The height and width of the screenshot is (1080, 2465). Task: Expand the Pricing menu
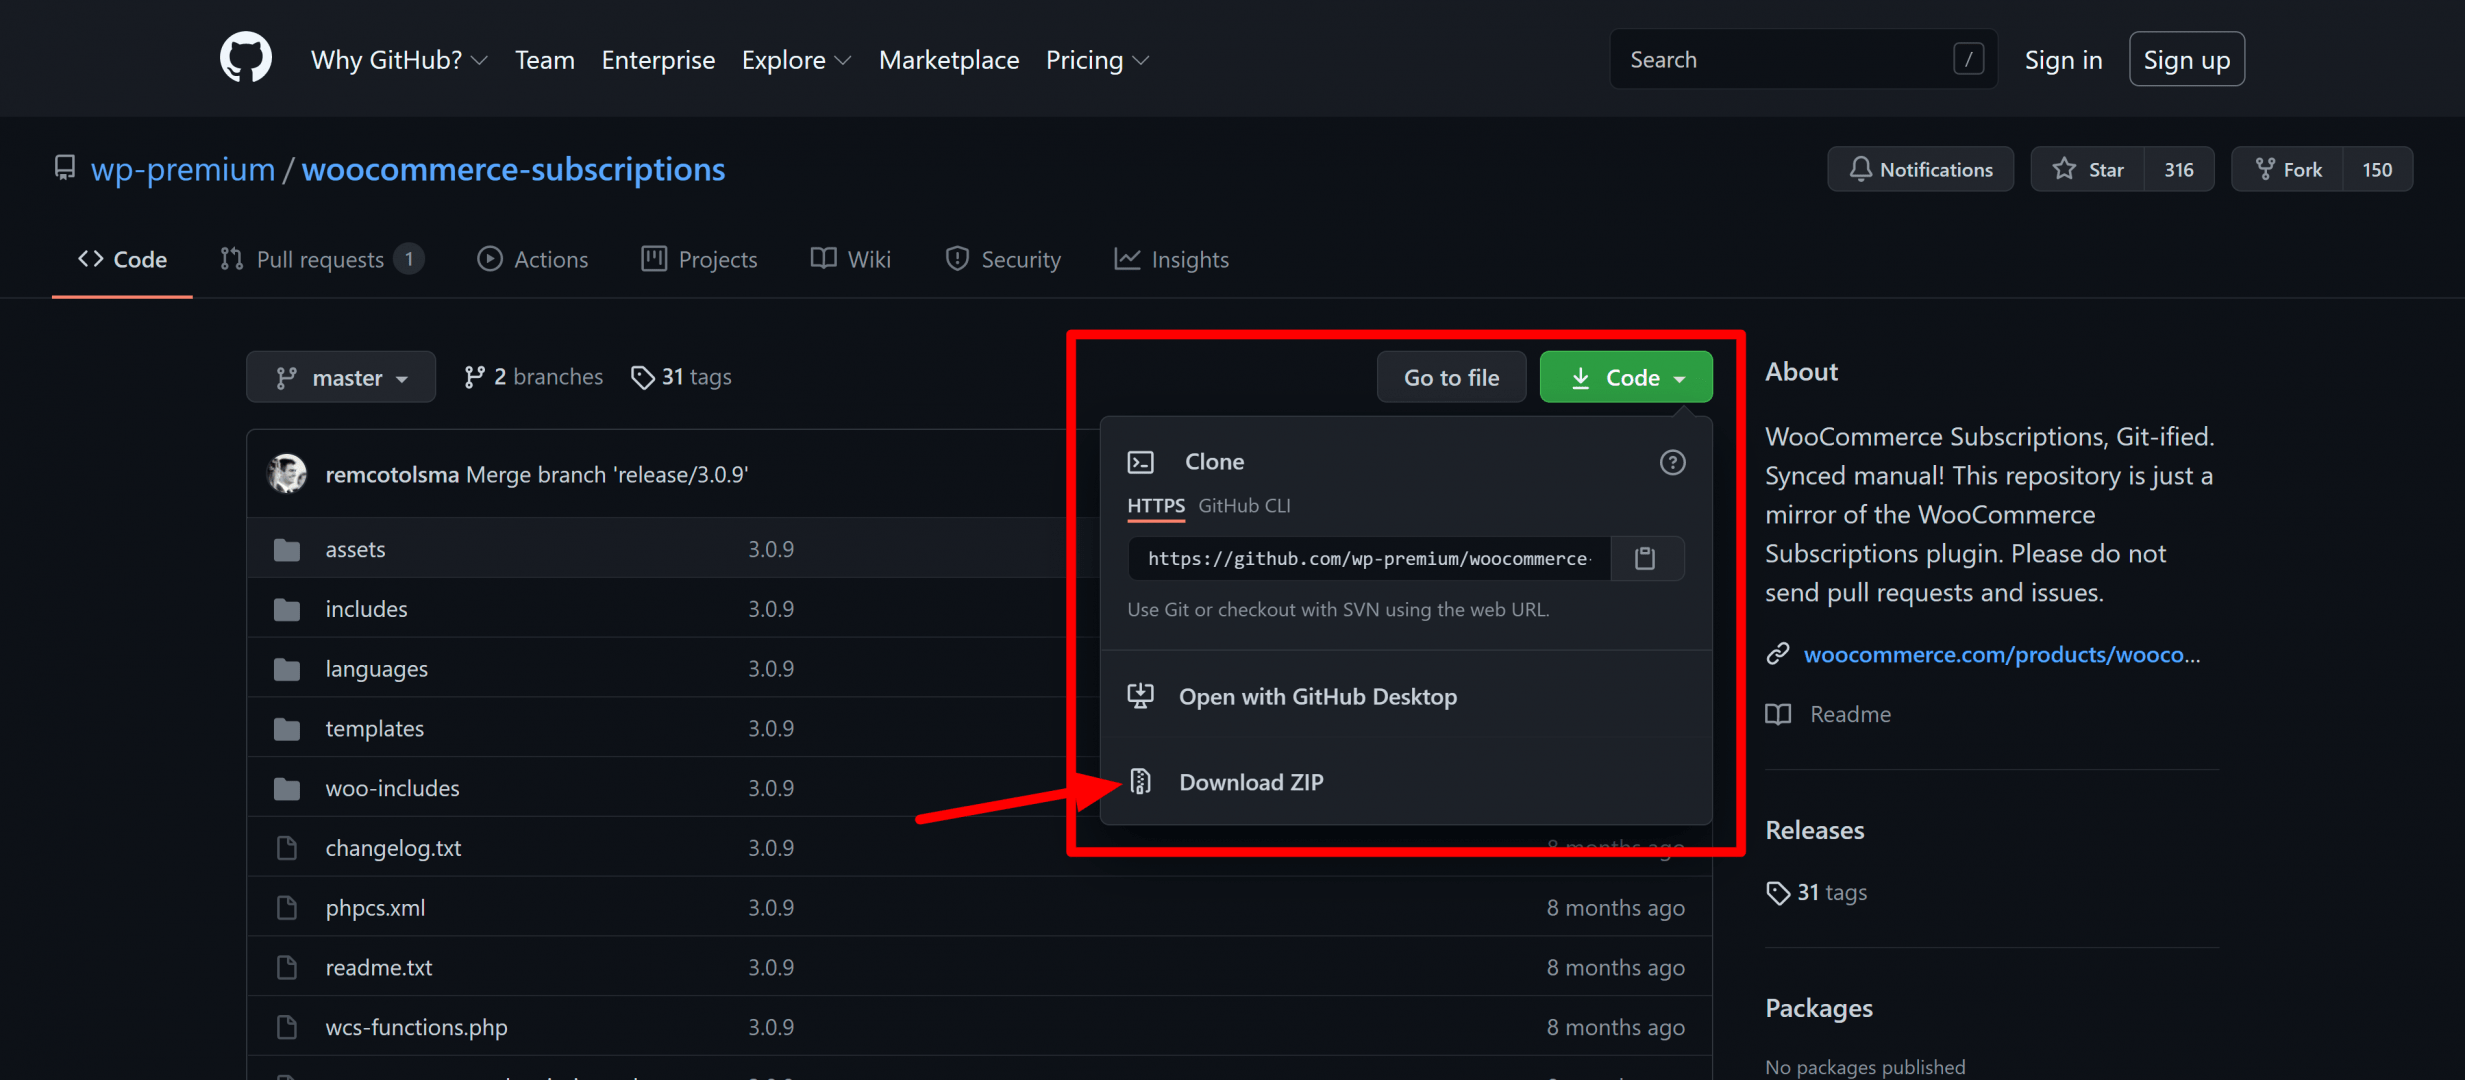click(x=1097, y=60)
